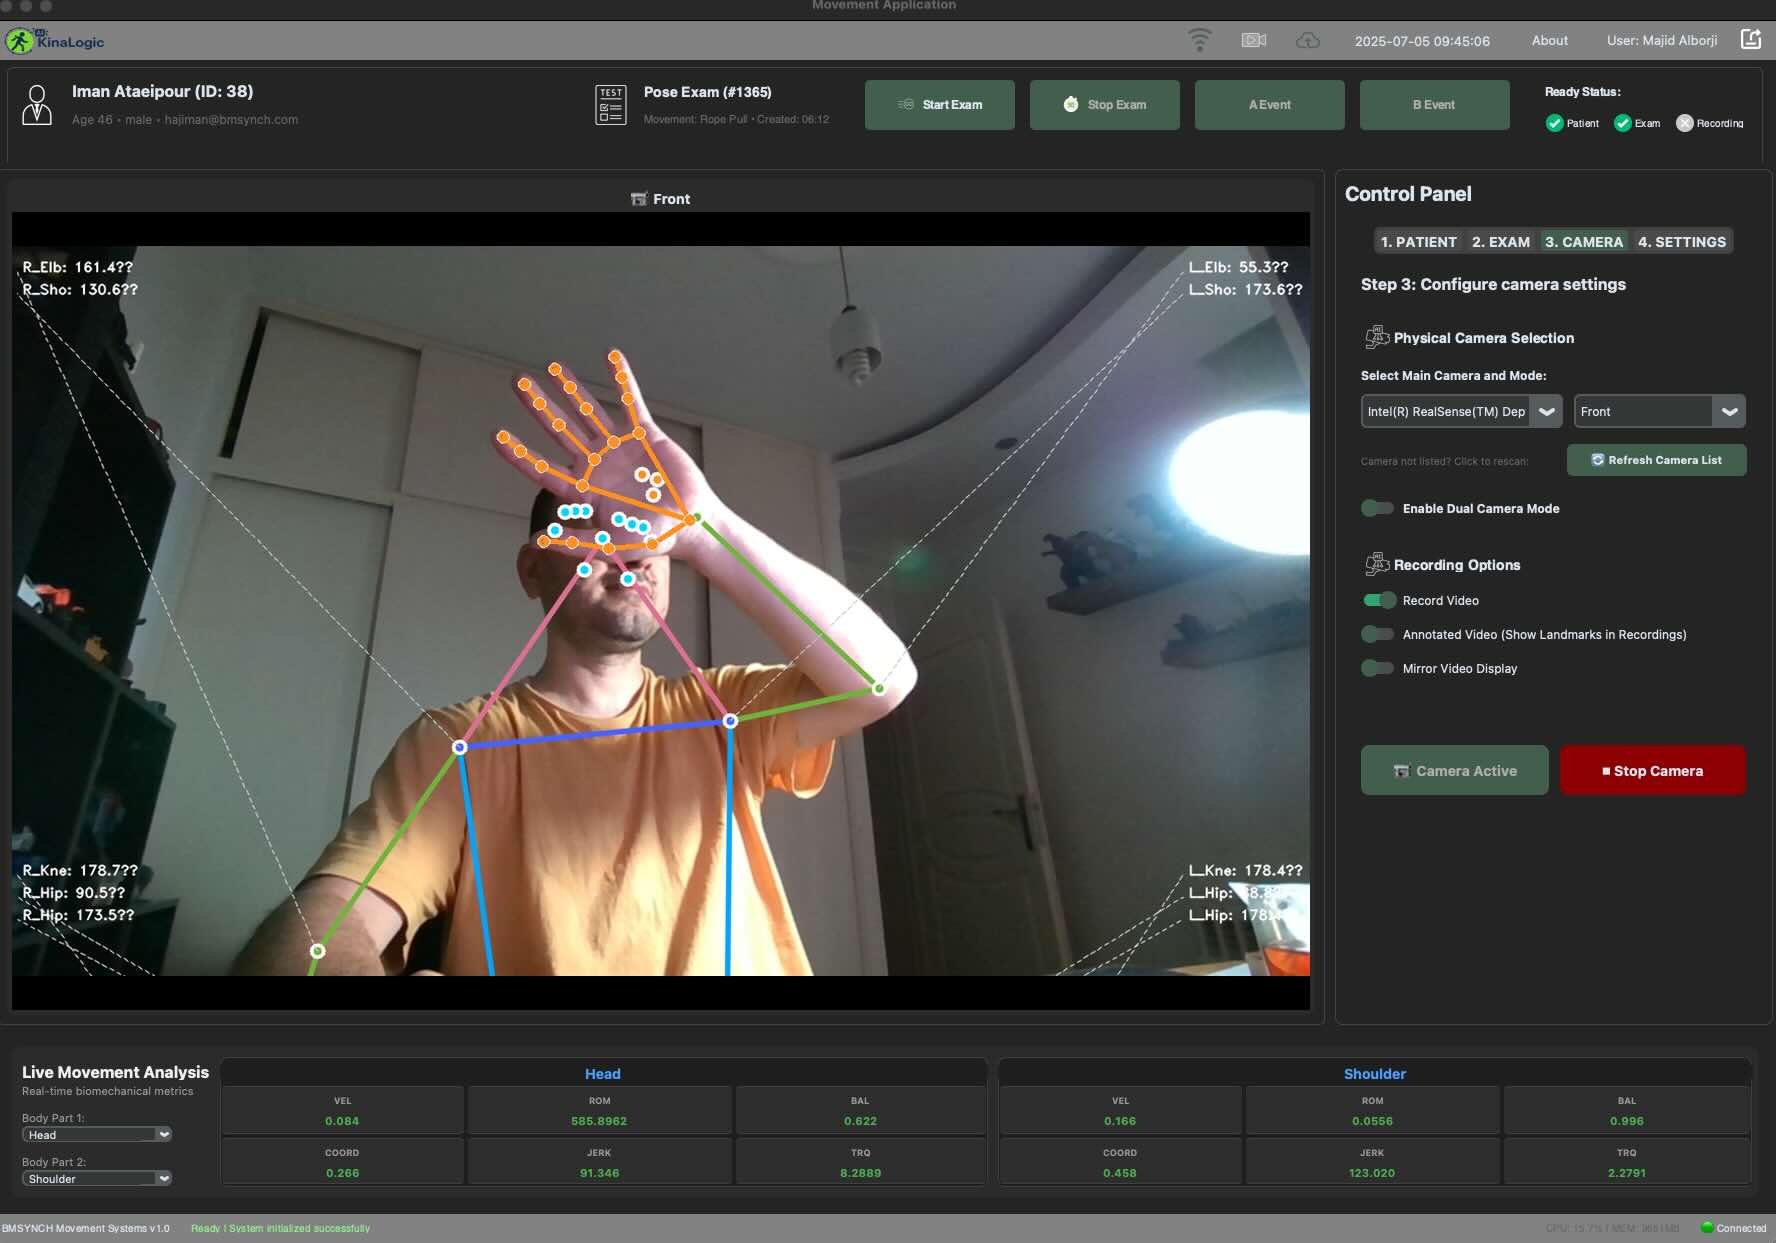Viewport: 1776px width, 1243px height.
Task: Open the About menu item
Action: pyautogui.click(x=1549, y=40)
